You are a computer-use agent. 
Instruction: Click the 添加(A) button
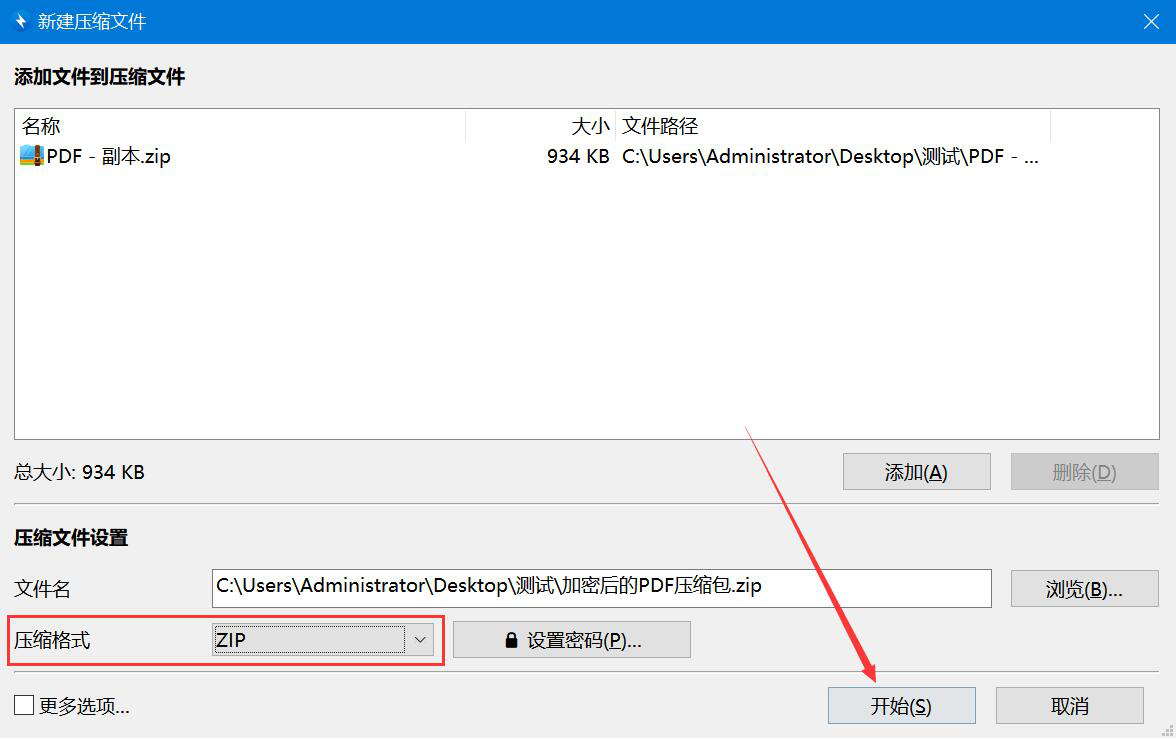point(916,472)
